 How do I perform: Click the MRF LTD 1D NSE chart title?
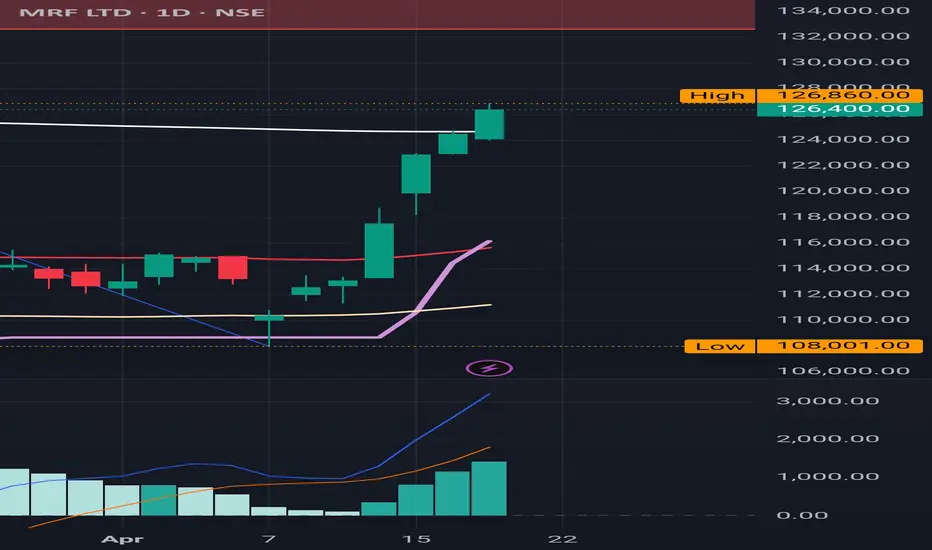[x=142, y=12]
